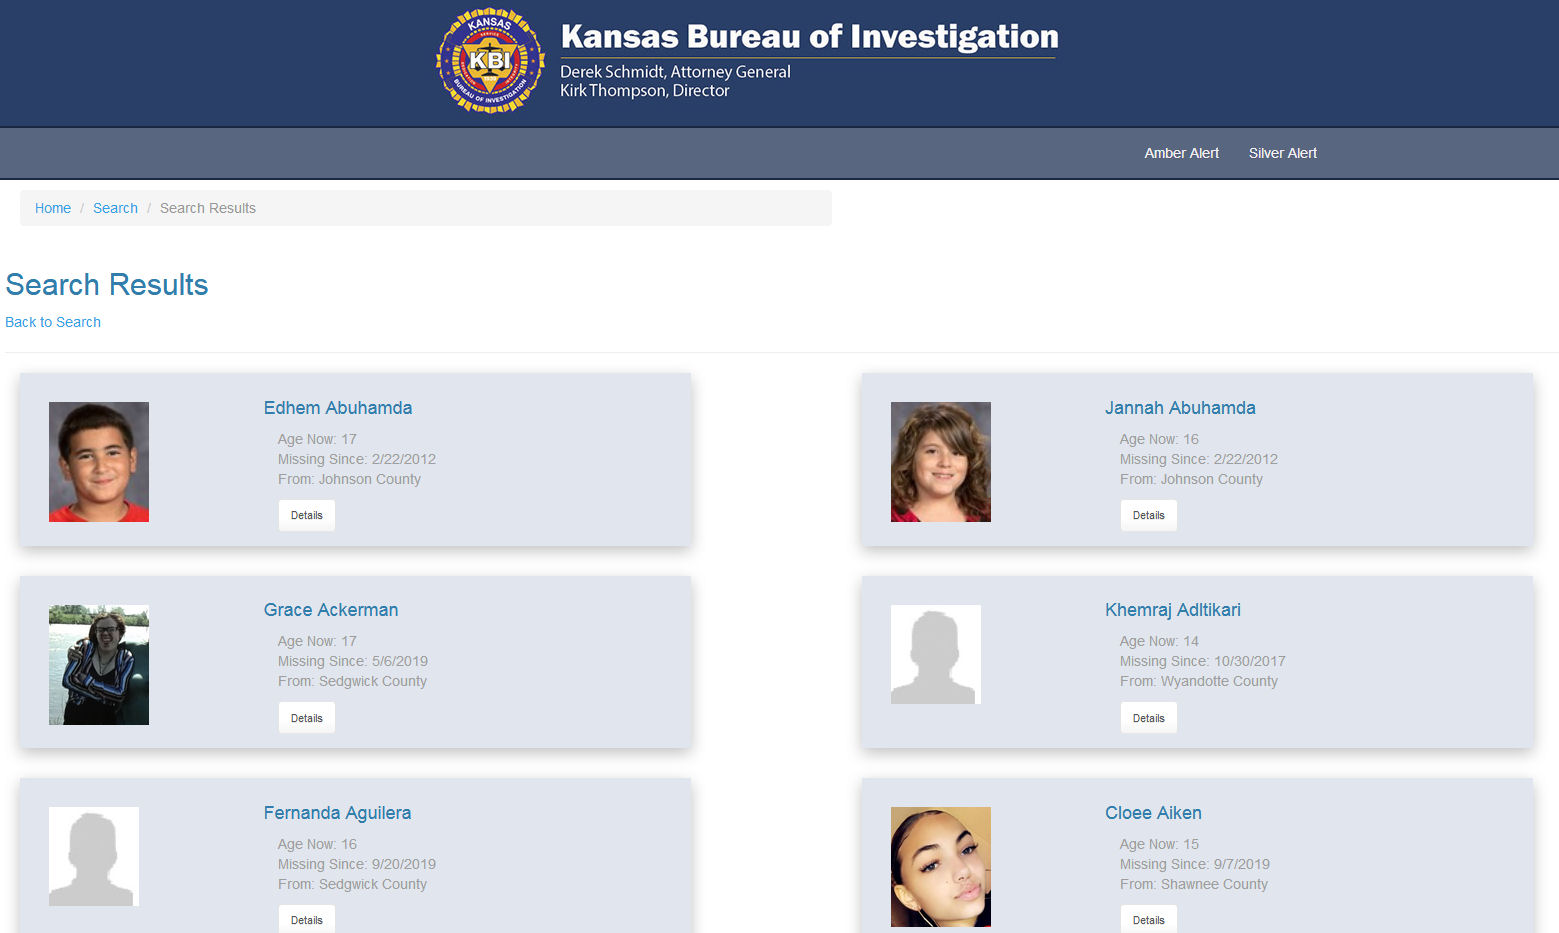Click placeholder silhouette for Khemraj Adltikari
The image size is (1559, 933).
[935, 655]
